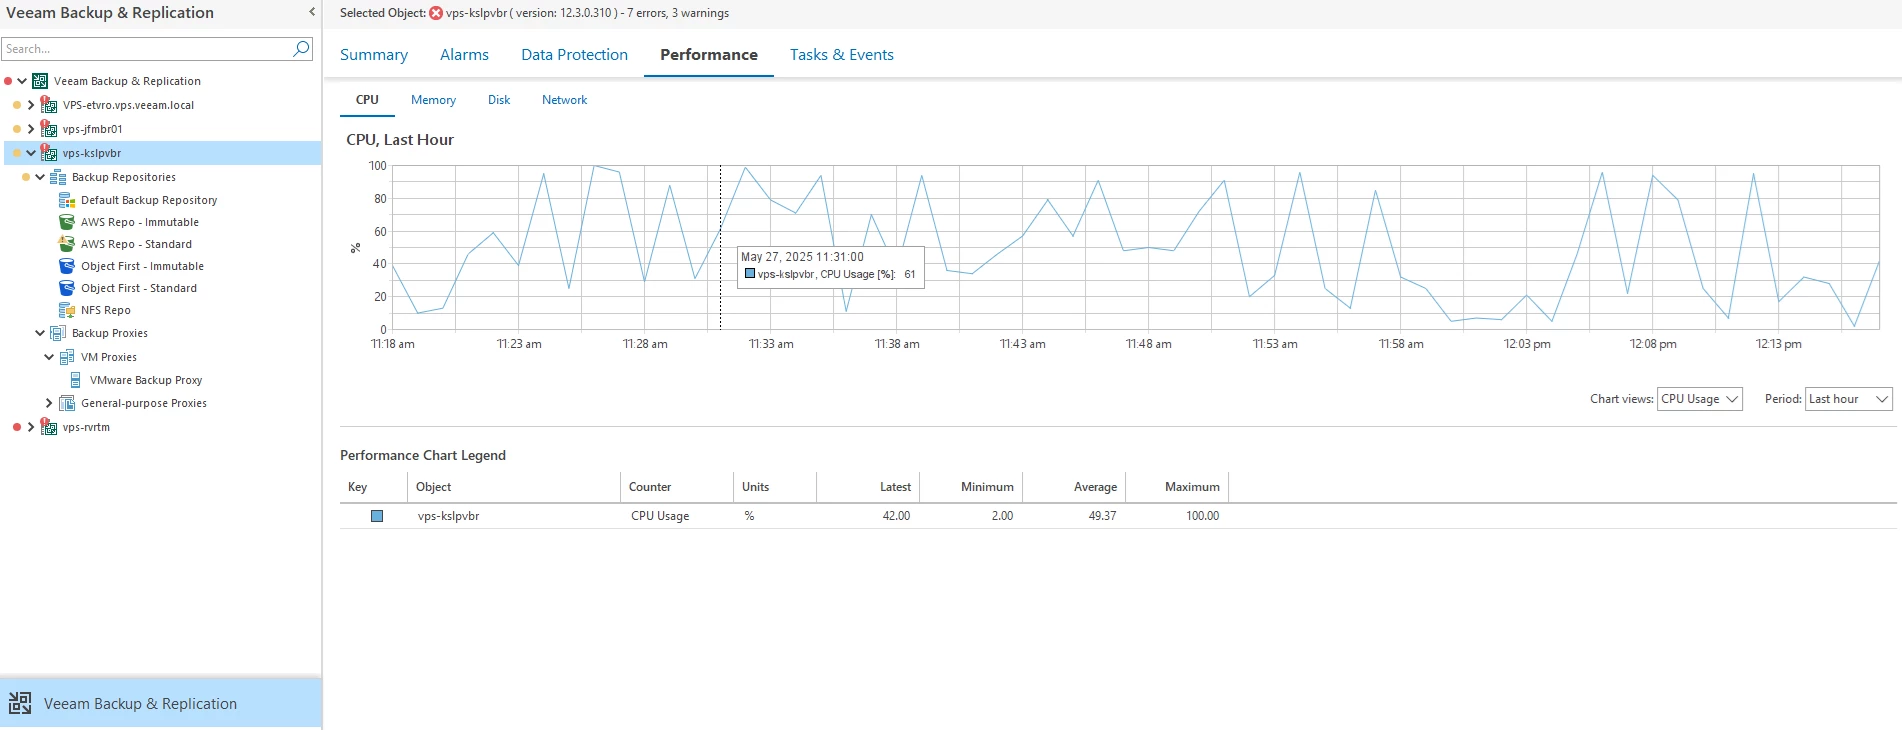Image resolution: width=1902 pixels, height=730 pixels.
Task: Open the Period Last hour dropdown
Action: 1849,399
